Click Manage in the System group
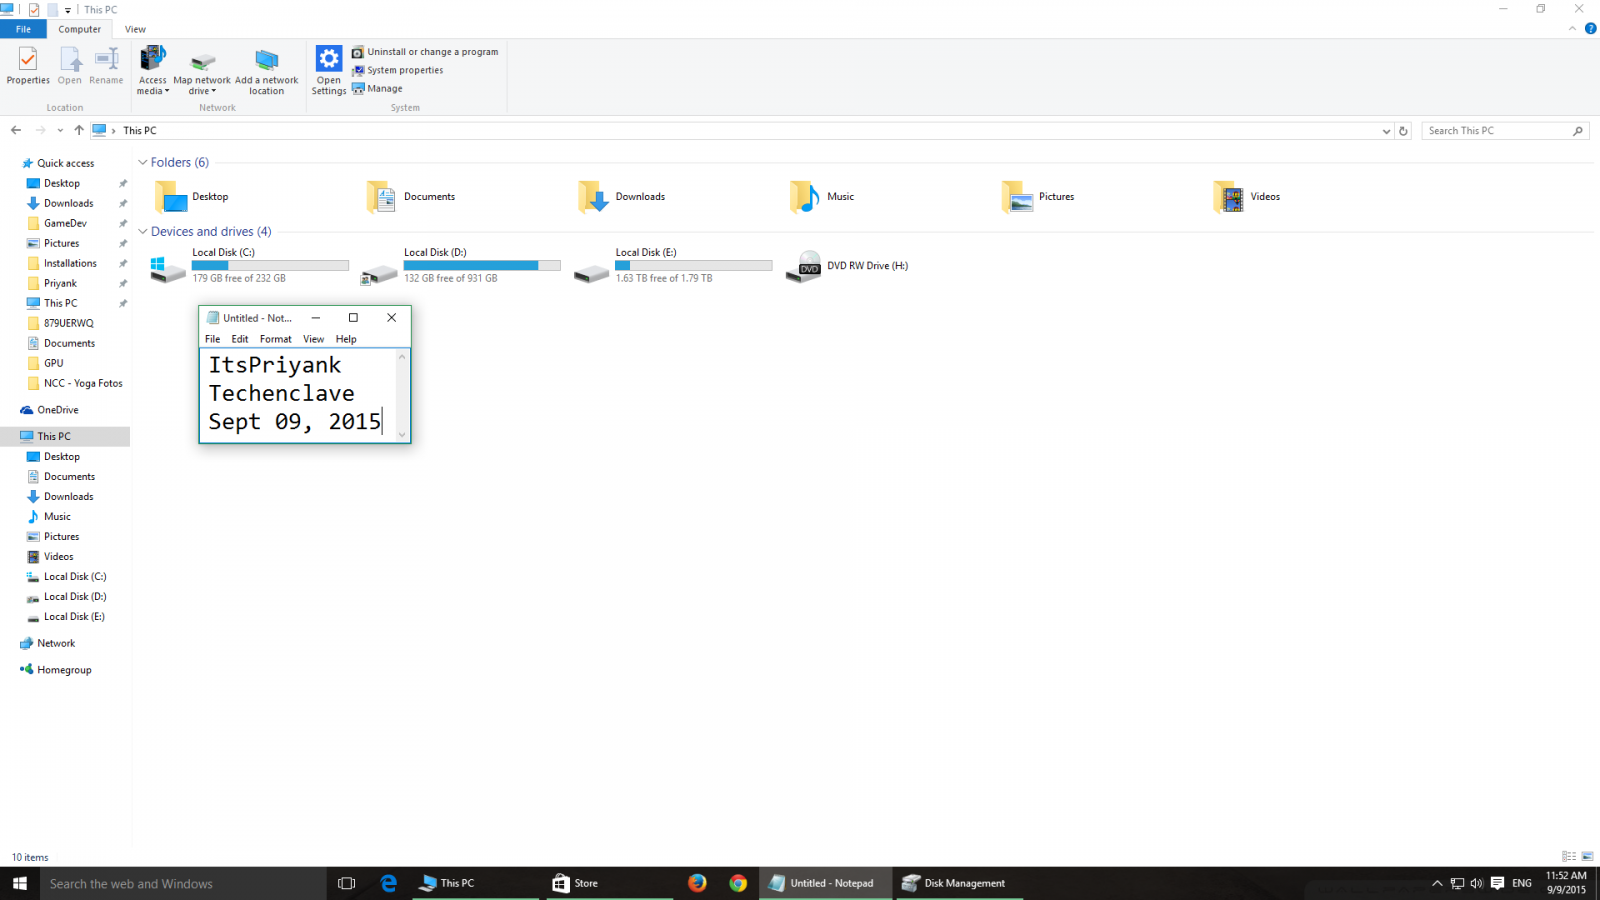This screenshot has height=900, width=1600. point(377,88)
